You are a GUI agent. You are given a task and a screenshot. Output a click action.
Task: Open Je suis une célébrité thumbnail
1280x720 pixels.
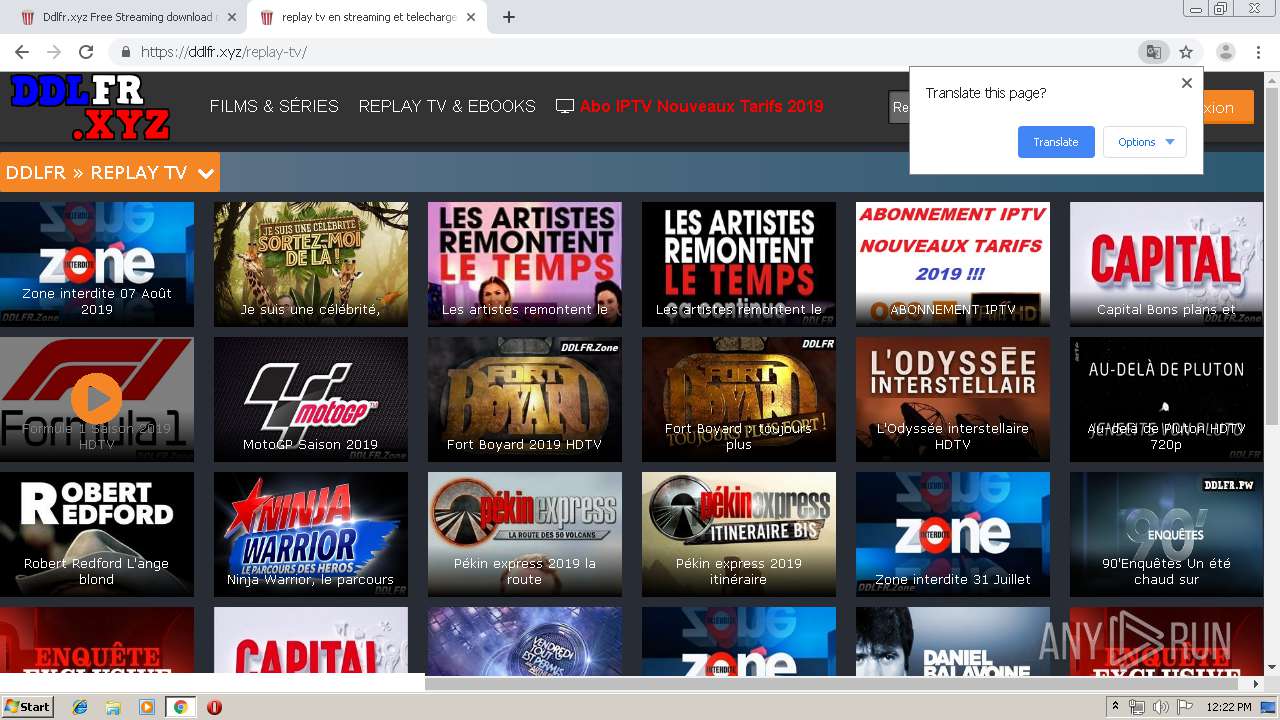coord(311,264)
